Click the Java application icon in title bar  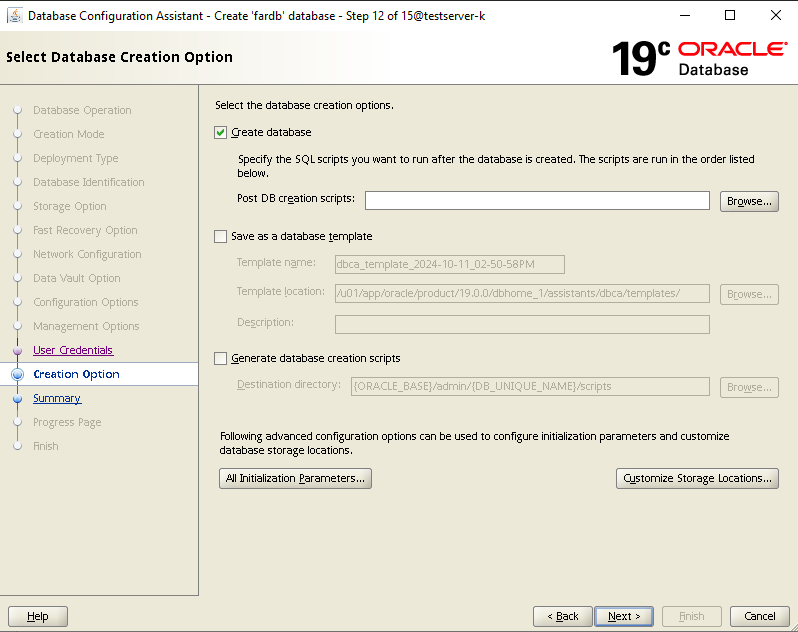click(15, 16)
